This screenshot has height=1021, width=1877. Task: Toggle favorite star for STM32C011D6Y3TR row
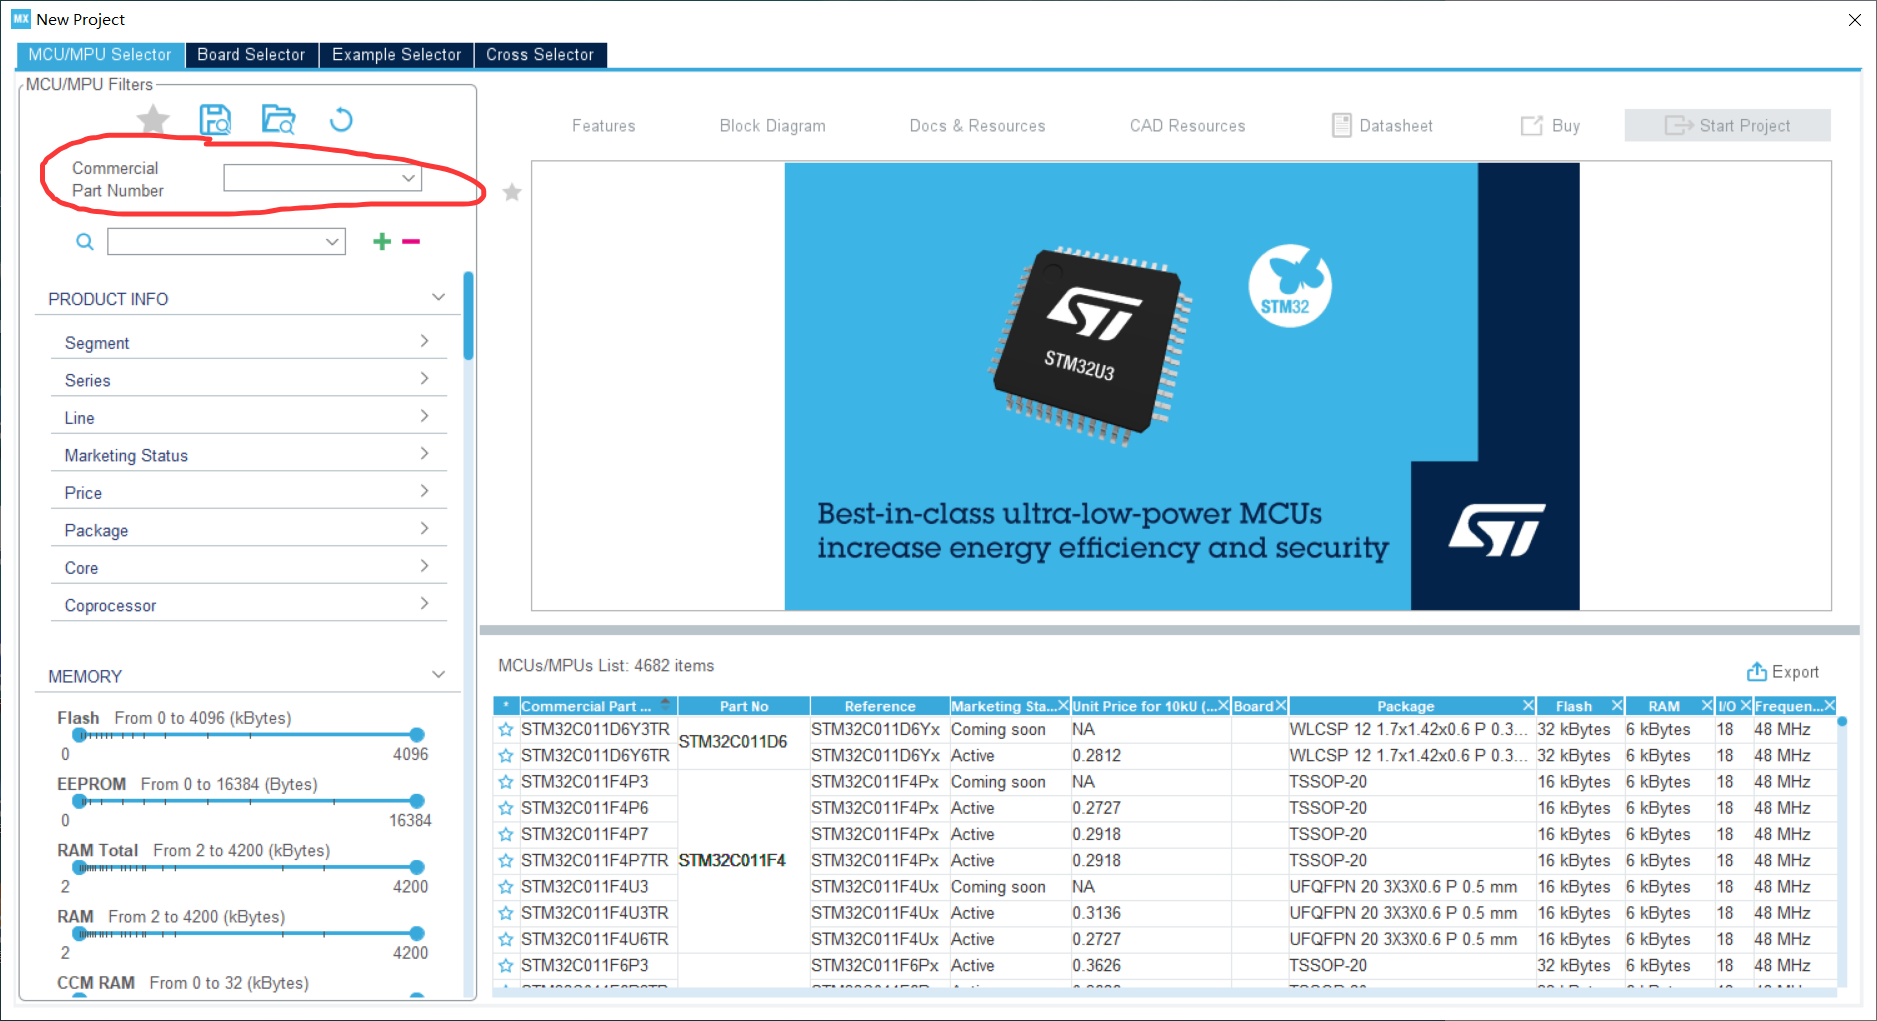click(x=506, y=730)
